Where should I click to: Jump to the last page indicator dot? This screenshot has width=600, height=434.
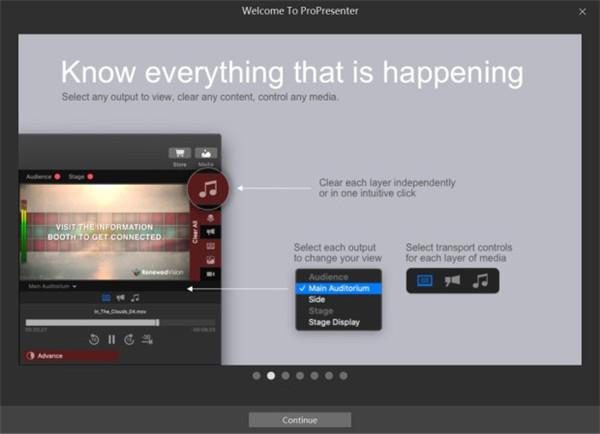pos(344,376)
